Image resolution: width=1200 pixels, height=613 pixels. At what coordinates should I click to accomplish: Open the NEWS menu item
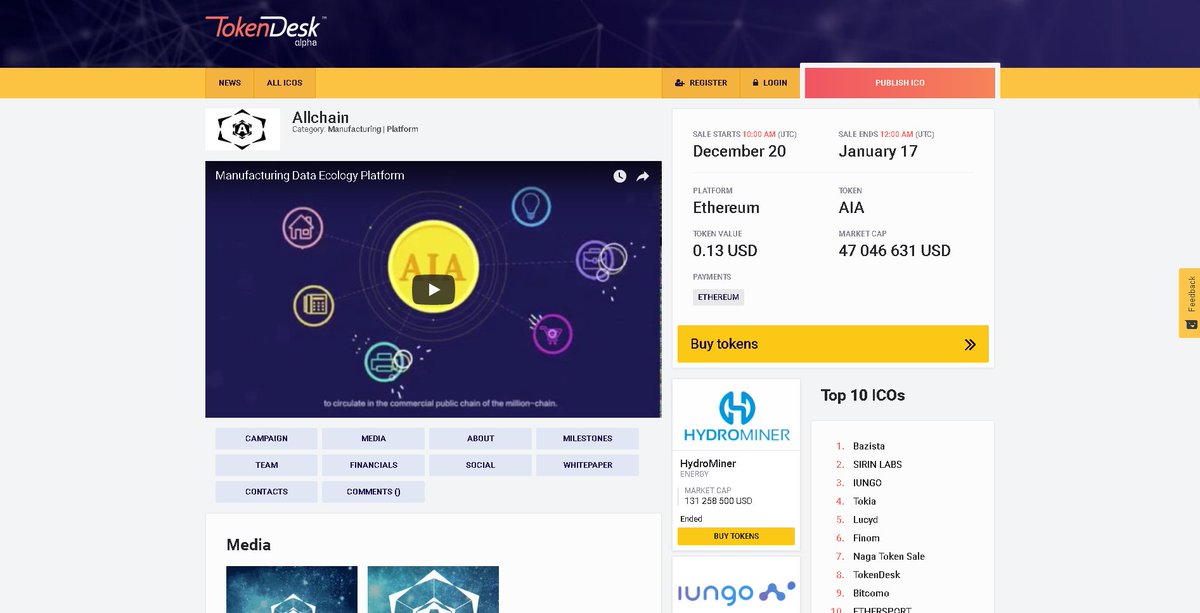[x=230, y=83]
